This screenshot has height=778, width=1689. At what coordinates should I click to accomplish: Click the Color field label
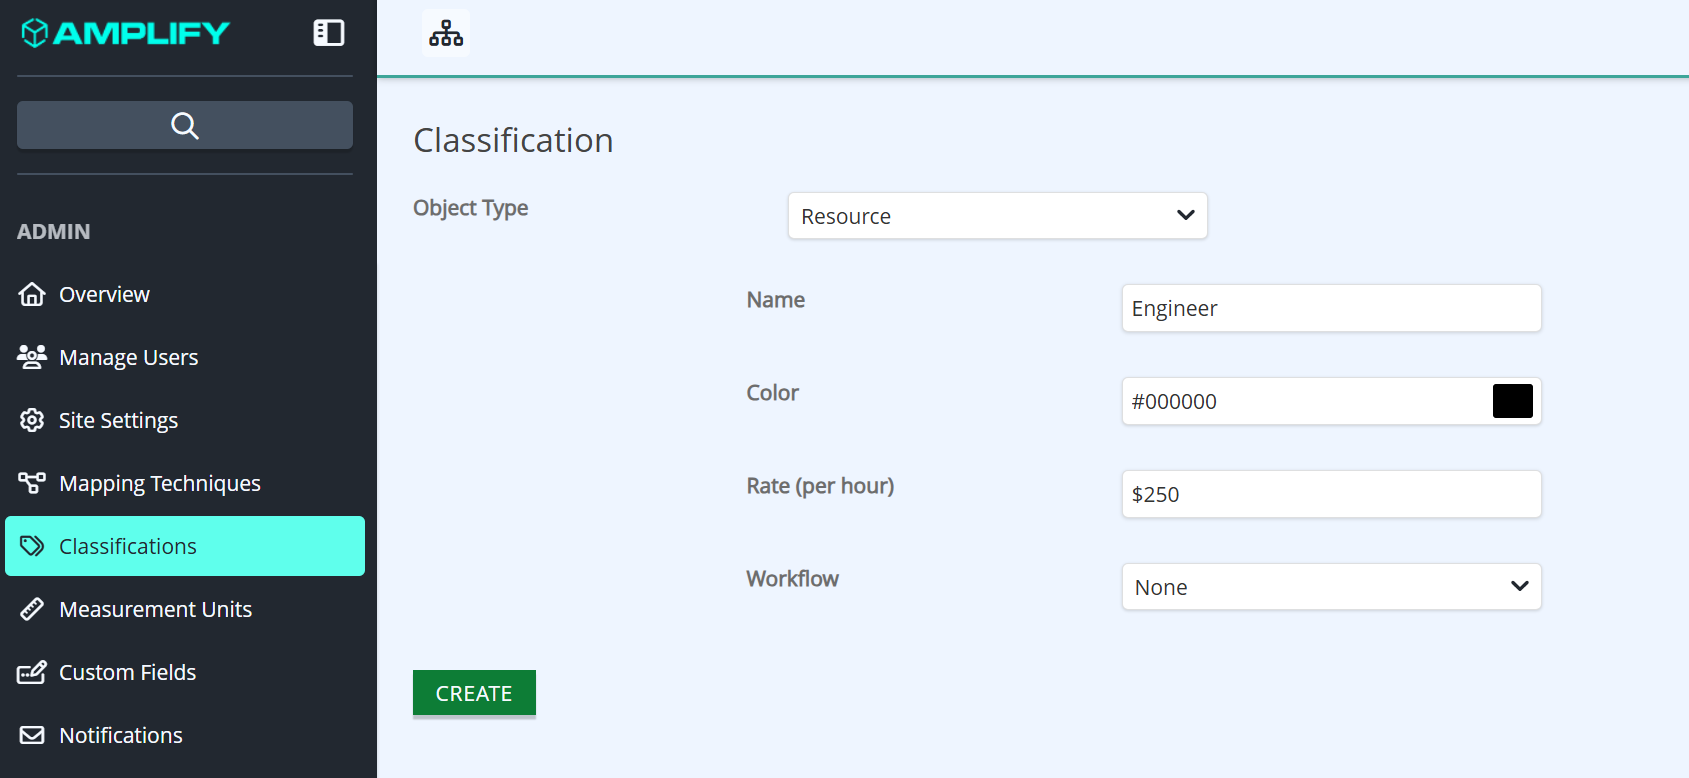click(x=773, y=393)
